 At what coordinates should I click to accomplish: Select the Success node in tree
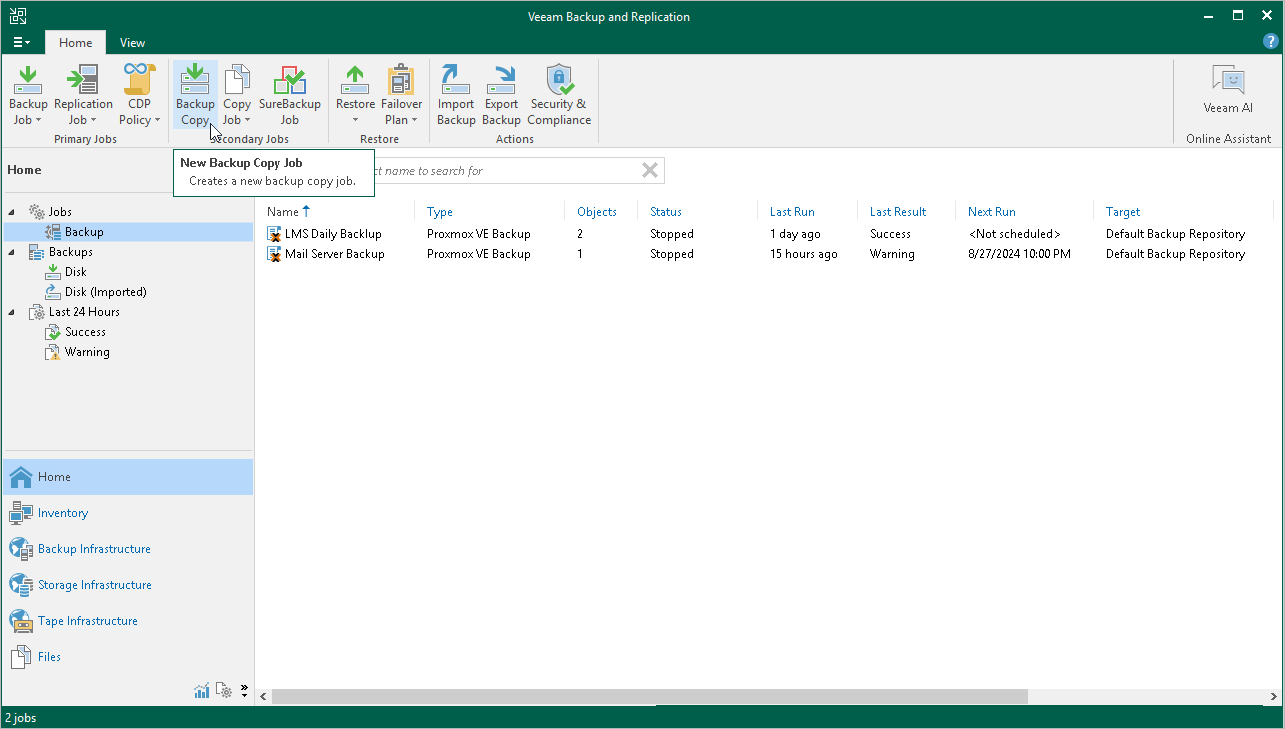(85, 332)
